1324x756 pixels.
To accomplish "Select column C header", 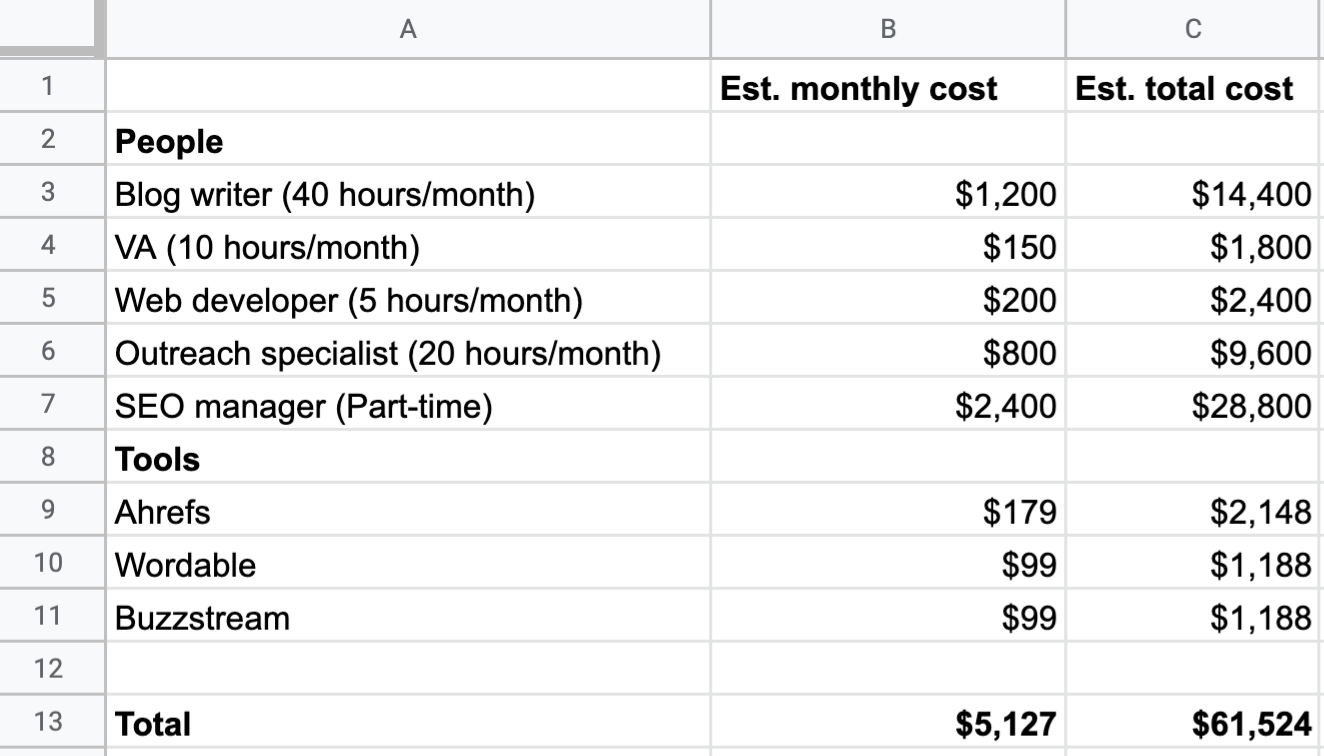I will 1194,29.
